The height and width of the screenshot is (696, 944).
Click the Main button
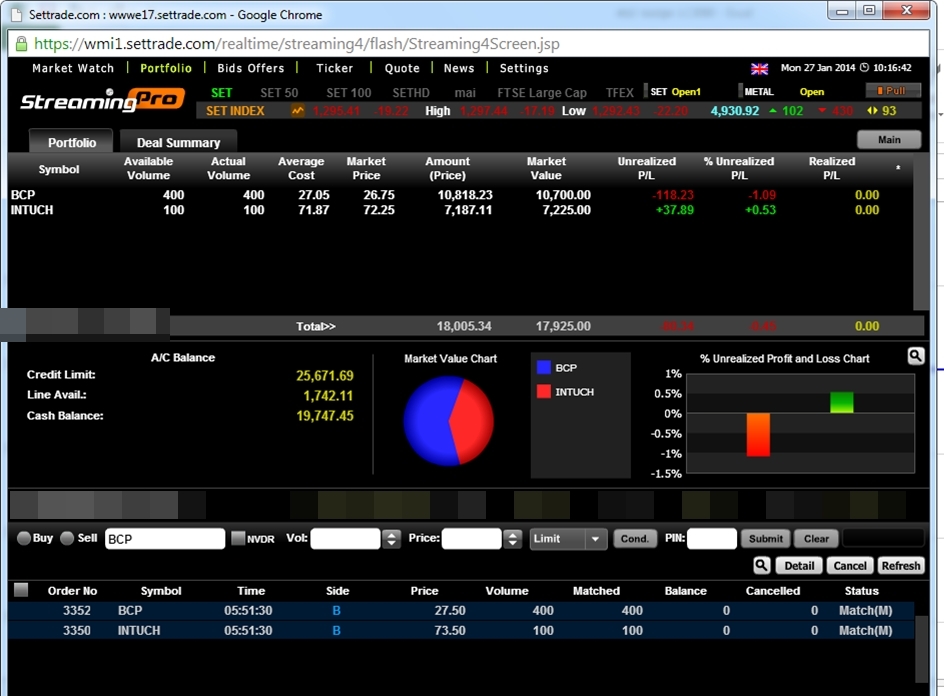889,139
